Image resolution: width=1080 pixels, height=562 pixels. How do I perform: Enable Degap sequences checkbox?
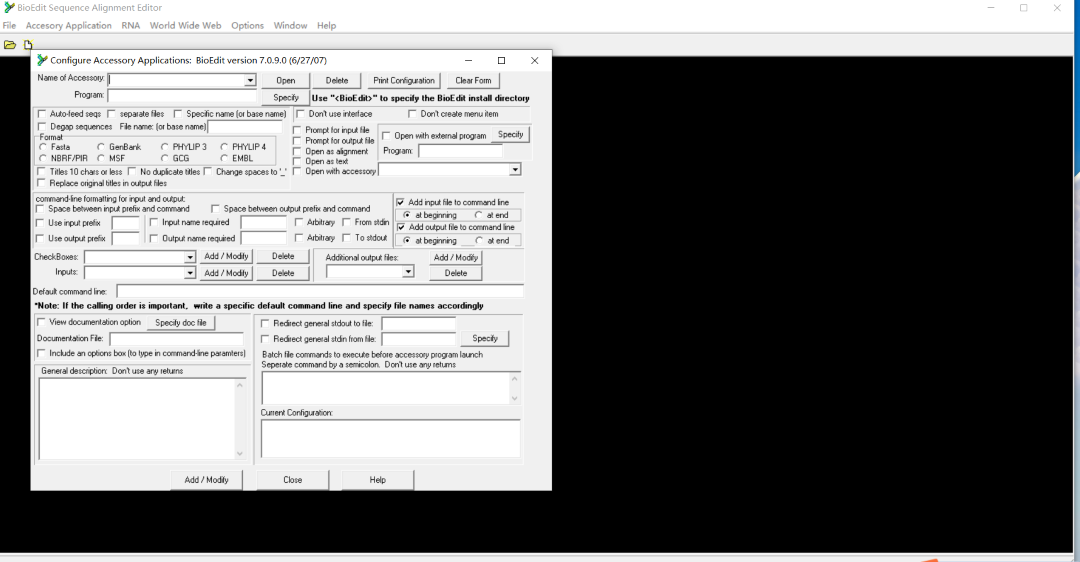coord(42,127)
